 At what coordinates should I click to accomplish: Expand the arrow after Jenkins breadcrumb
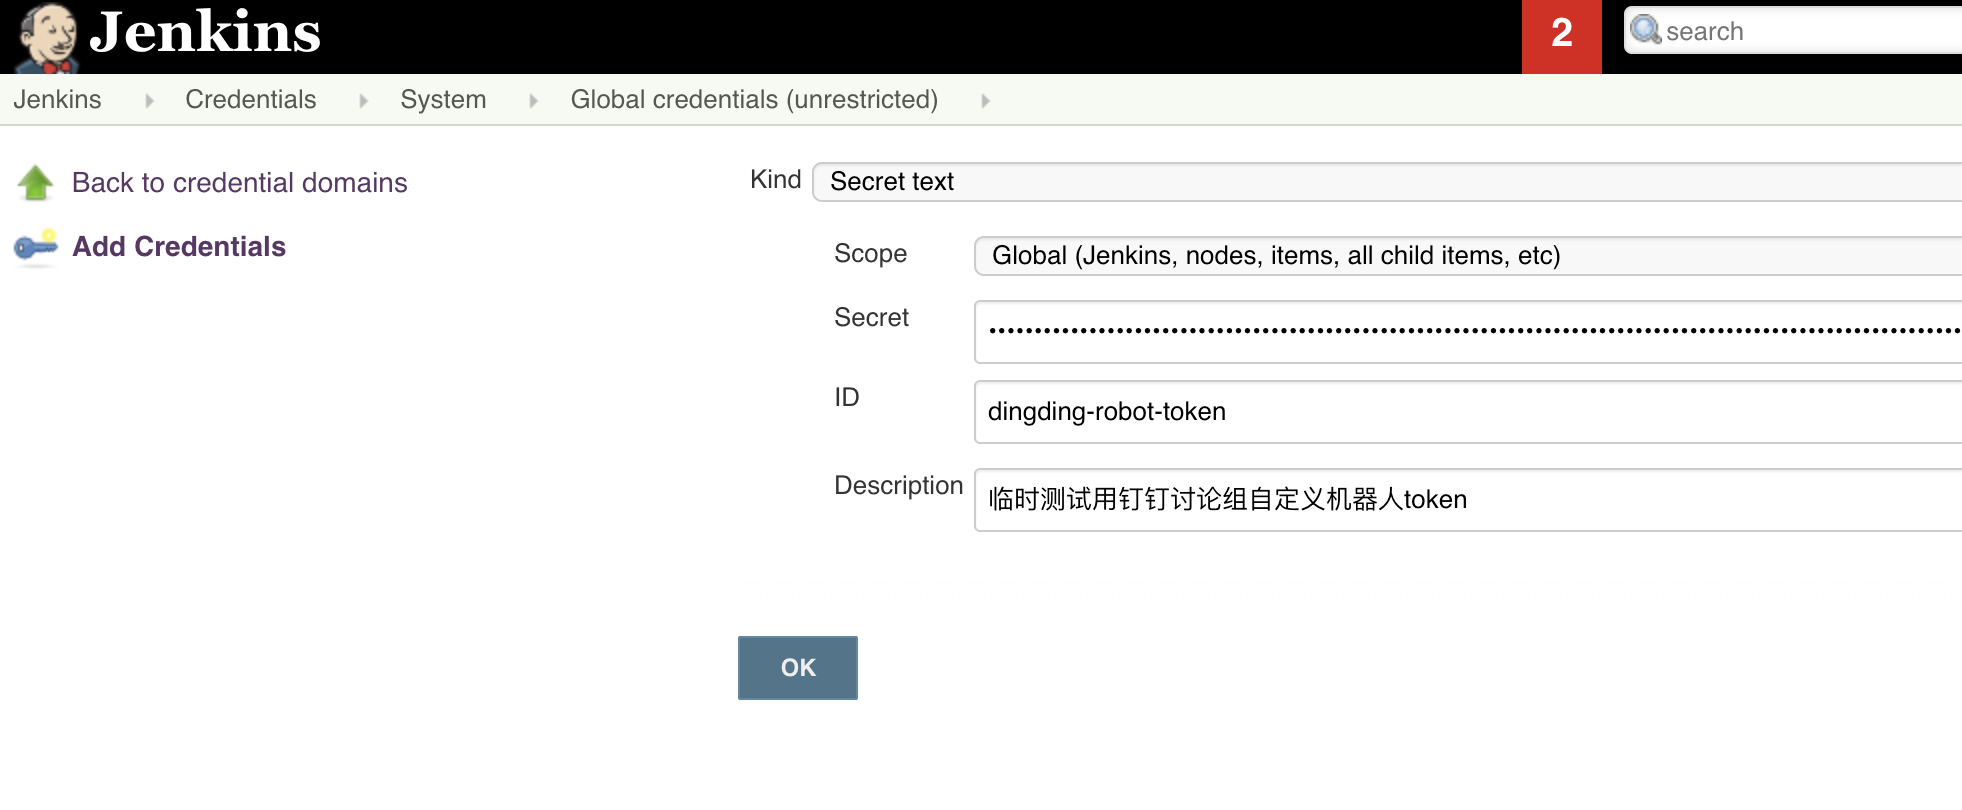pos(149,101)
